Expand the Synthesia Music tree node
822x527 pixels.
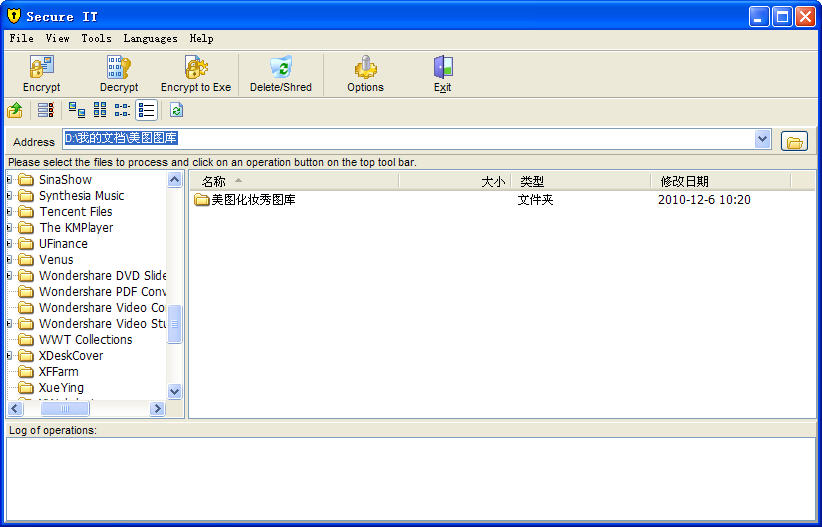tap(9, 196)
